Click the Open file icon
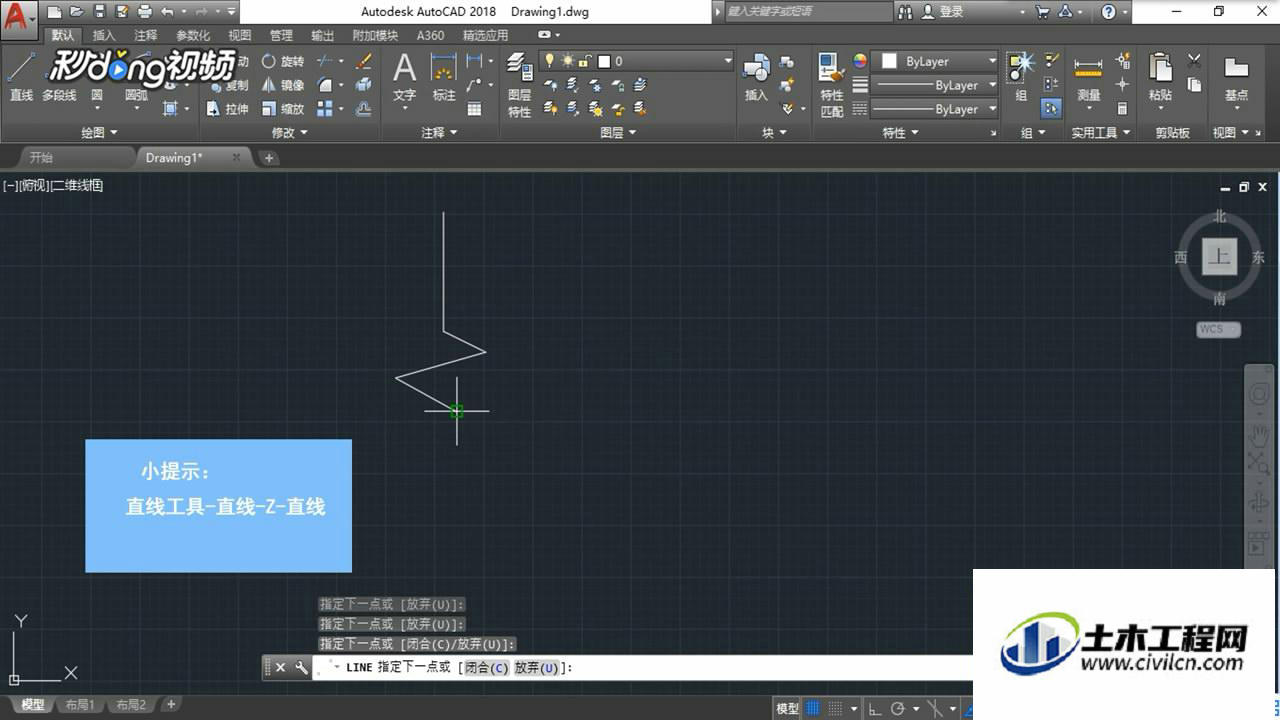Image resolution: width=1280 pixels, height=720 pixels. pos(77,12)
